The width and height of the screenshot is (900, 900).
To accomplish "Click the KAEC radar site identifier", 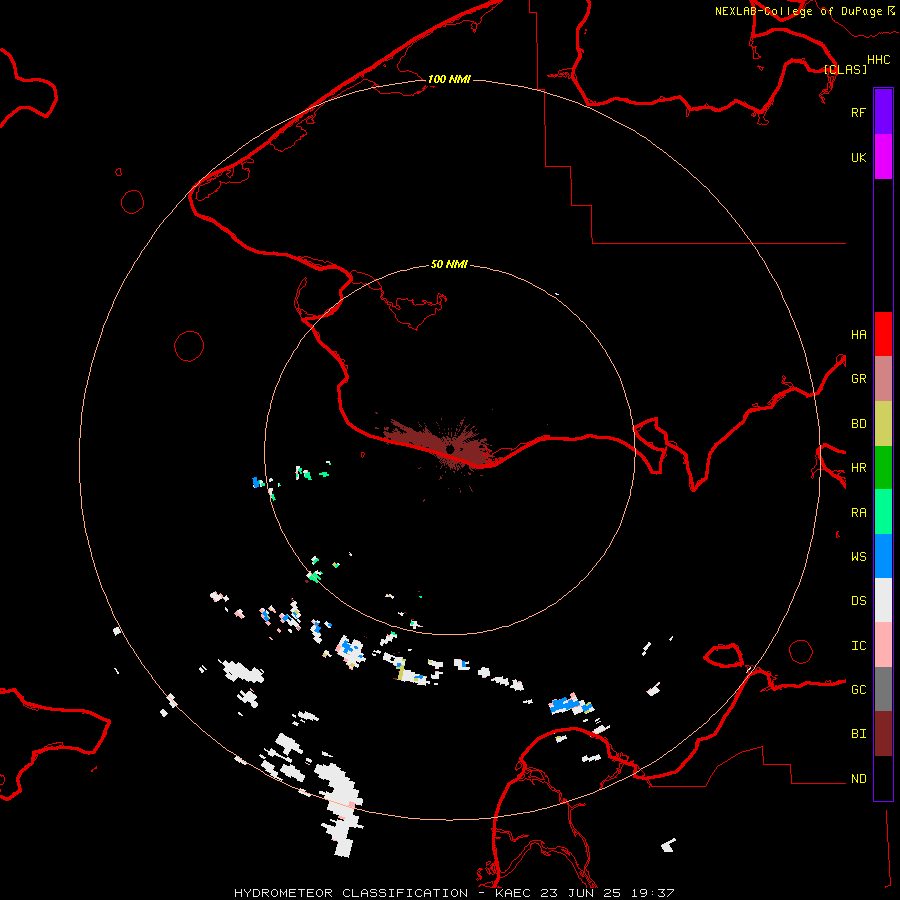I will [513, 893].
